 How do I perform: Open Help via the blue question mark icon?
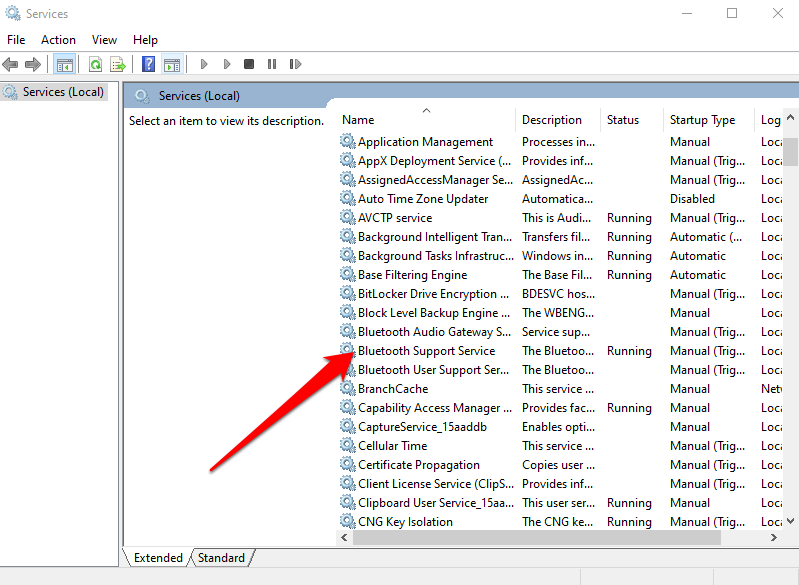(x=148, y=64)
